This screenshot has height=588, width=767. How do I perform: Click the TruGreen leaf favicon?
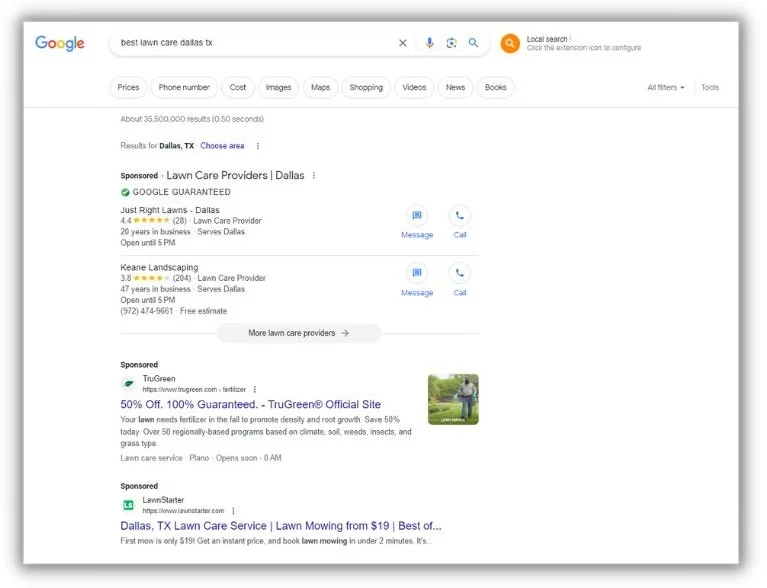[129, 384]
